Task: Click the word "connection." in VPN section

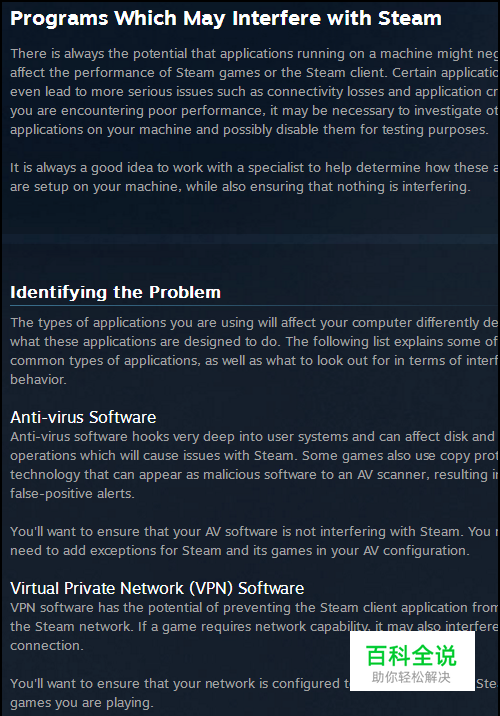Action: 47,646
